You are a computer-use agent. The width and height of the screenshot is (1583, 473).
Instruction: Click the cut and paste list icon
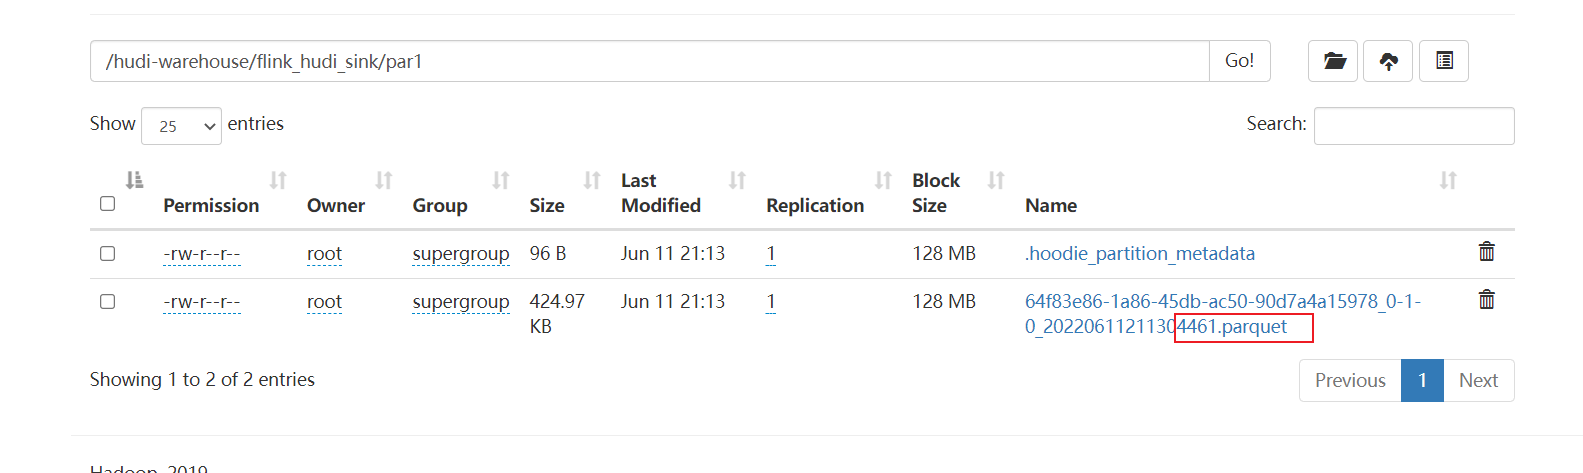[x=1444, y=61]
